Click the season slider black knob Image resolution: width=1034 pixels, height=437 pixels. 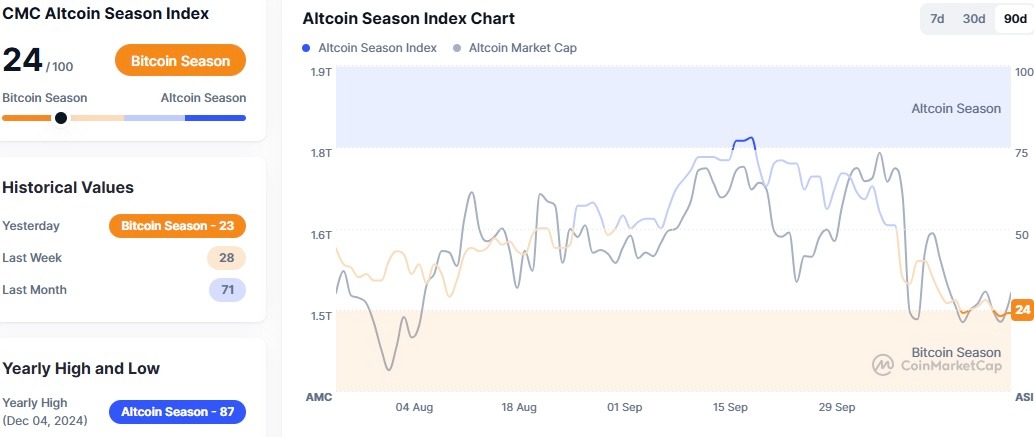coord(61,118)
